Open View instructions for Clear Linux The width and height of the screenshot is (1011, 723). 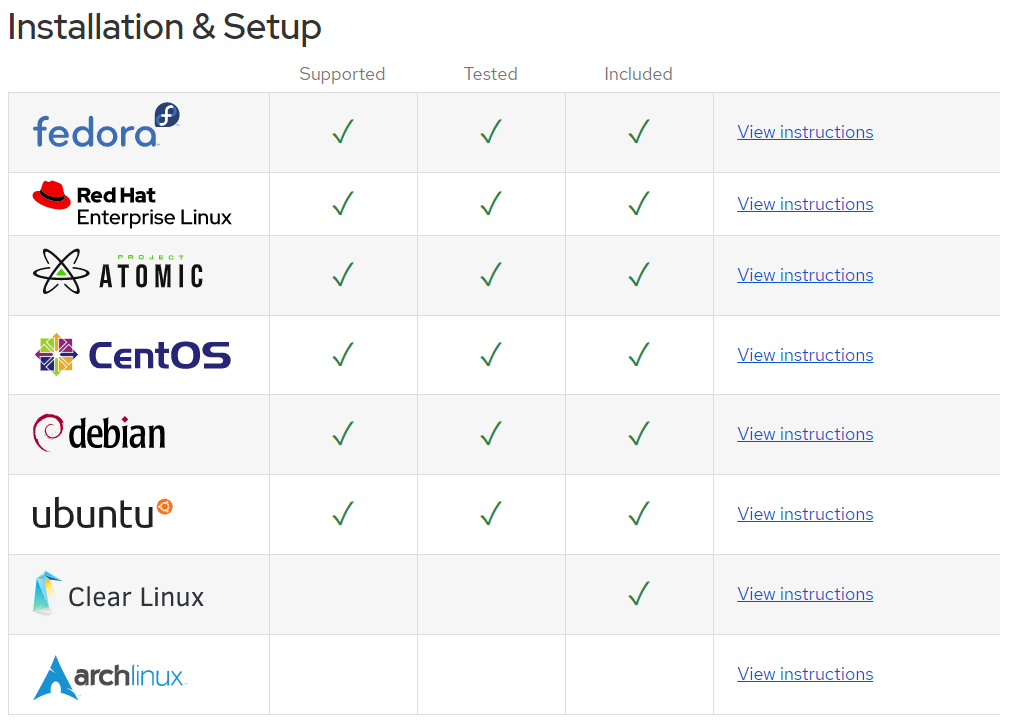805,594
